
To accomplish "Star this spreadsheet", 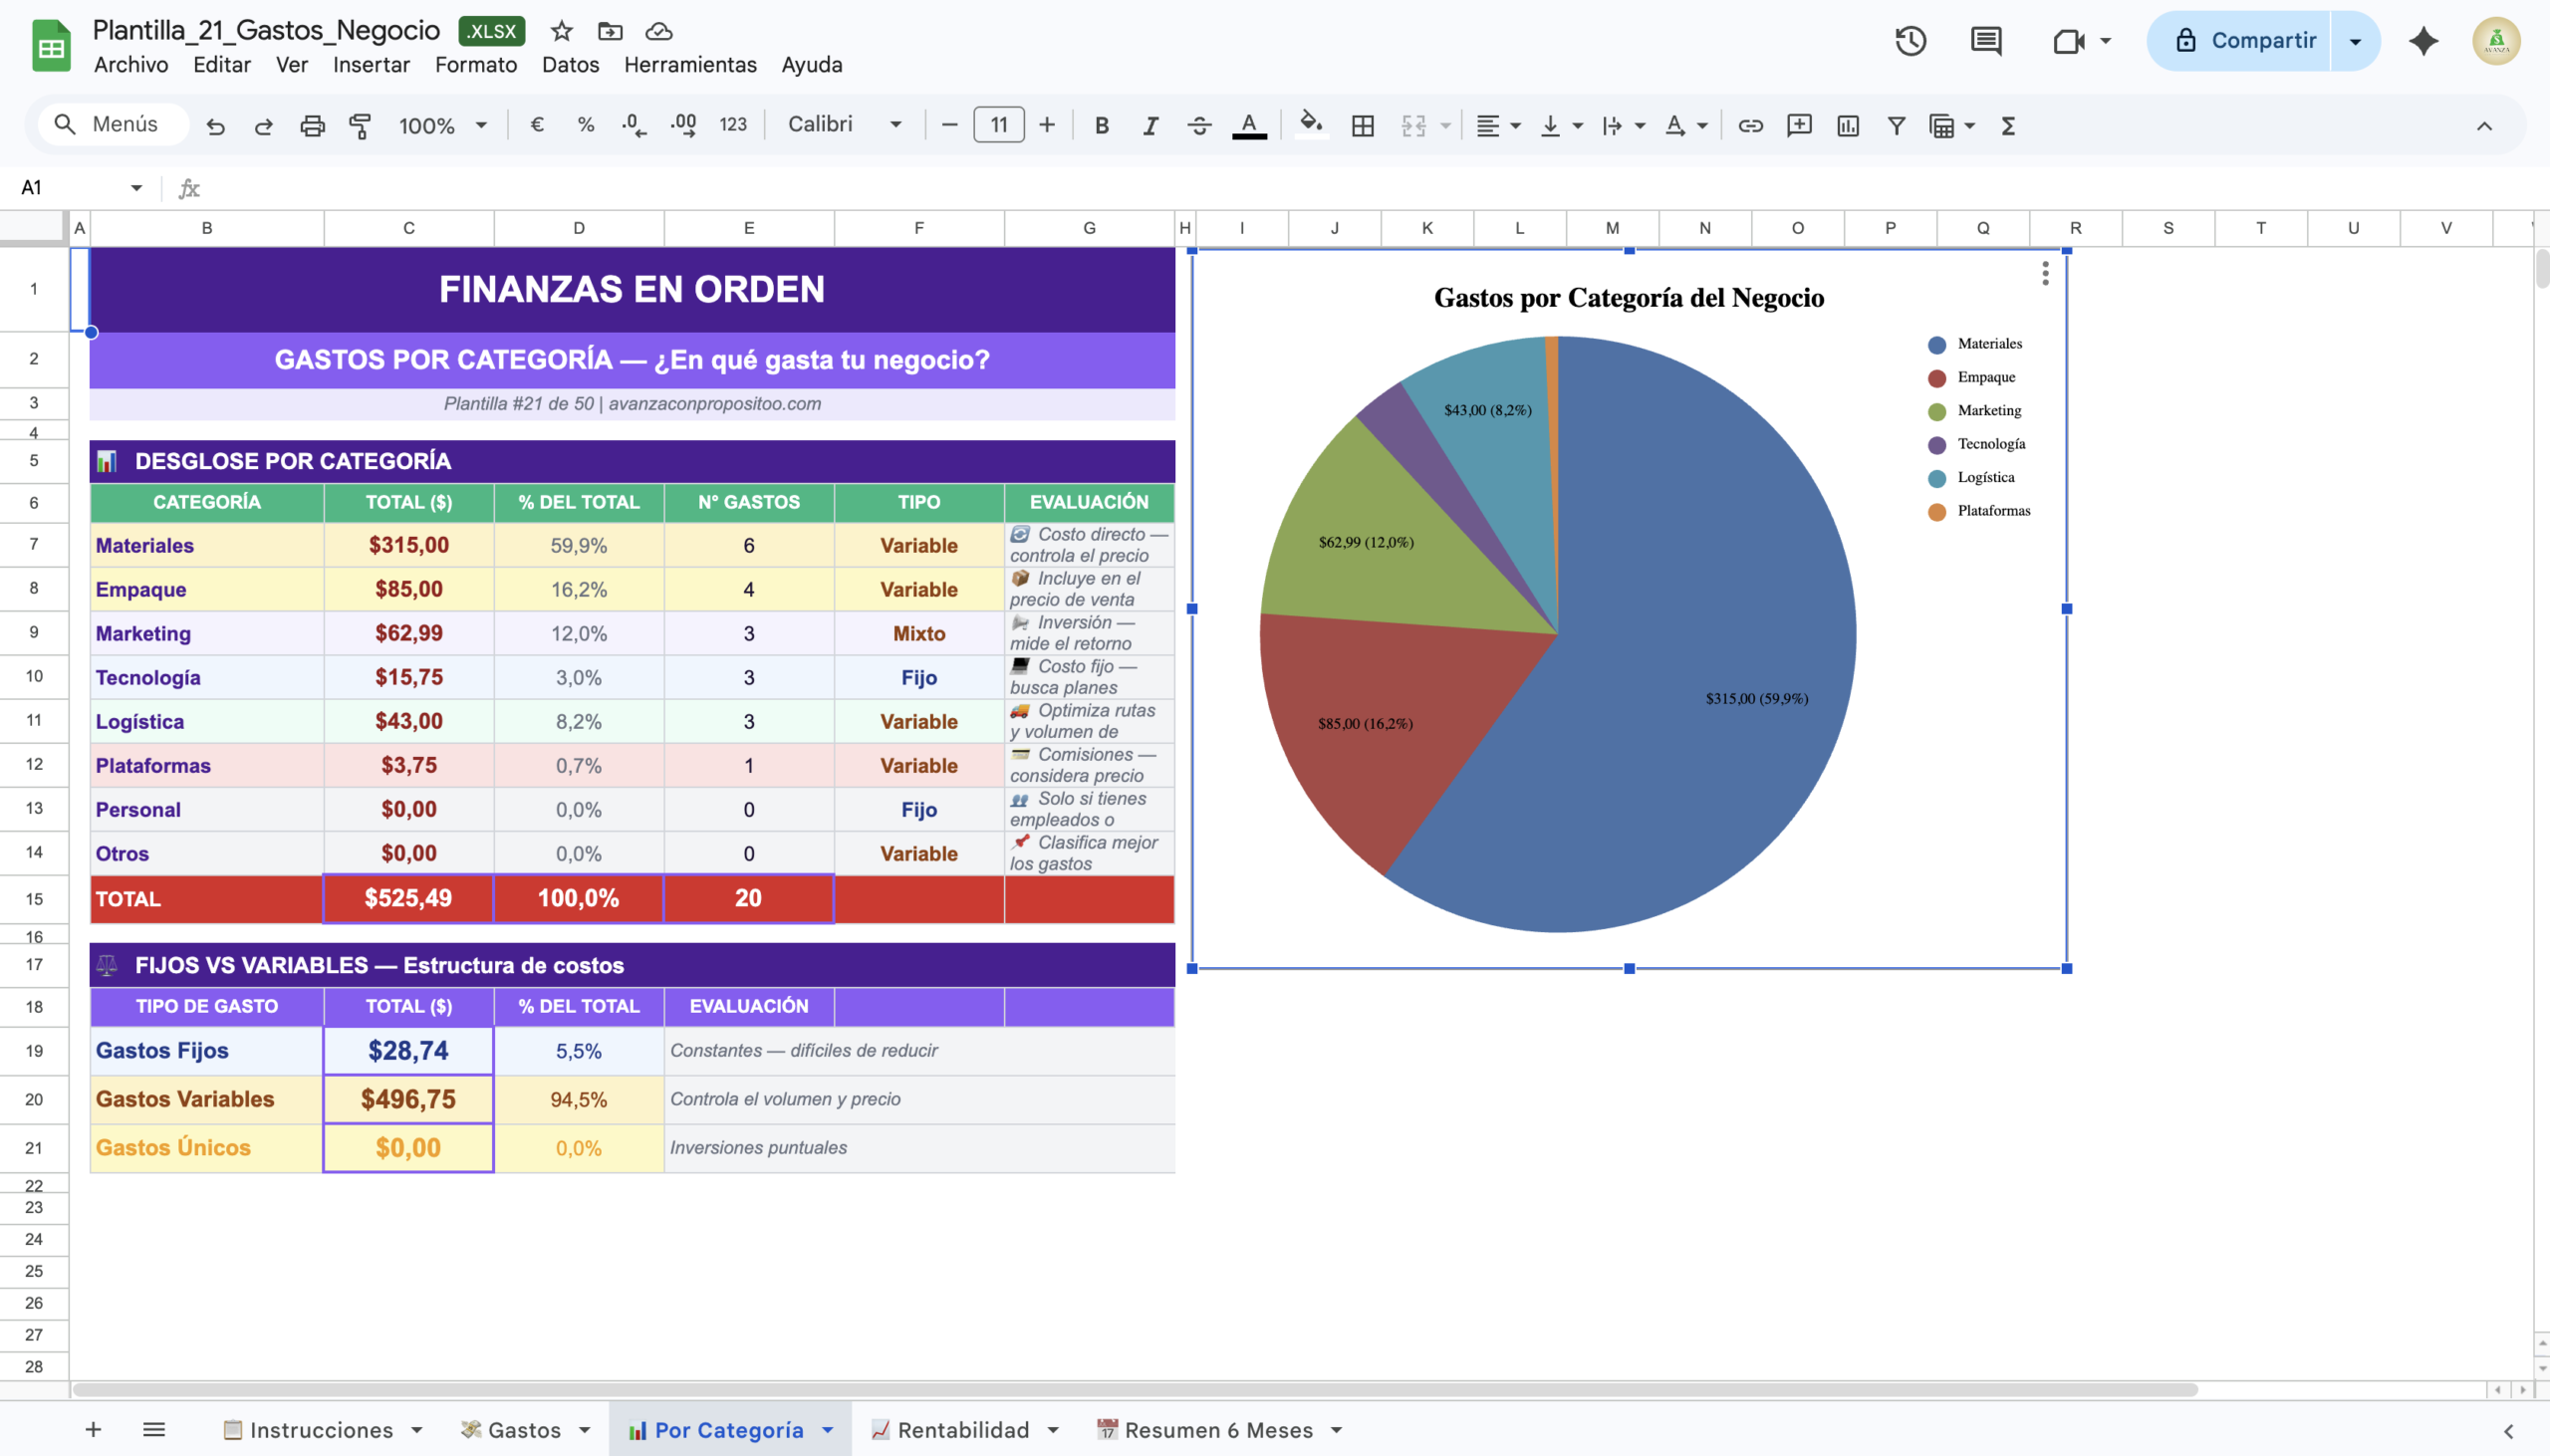I will 561,31.
